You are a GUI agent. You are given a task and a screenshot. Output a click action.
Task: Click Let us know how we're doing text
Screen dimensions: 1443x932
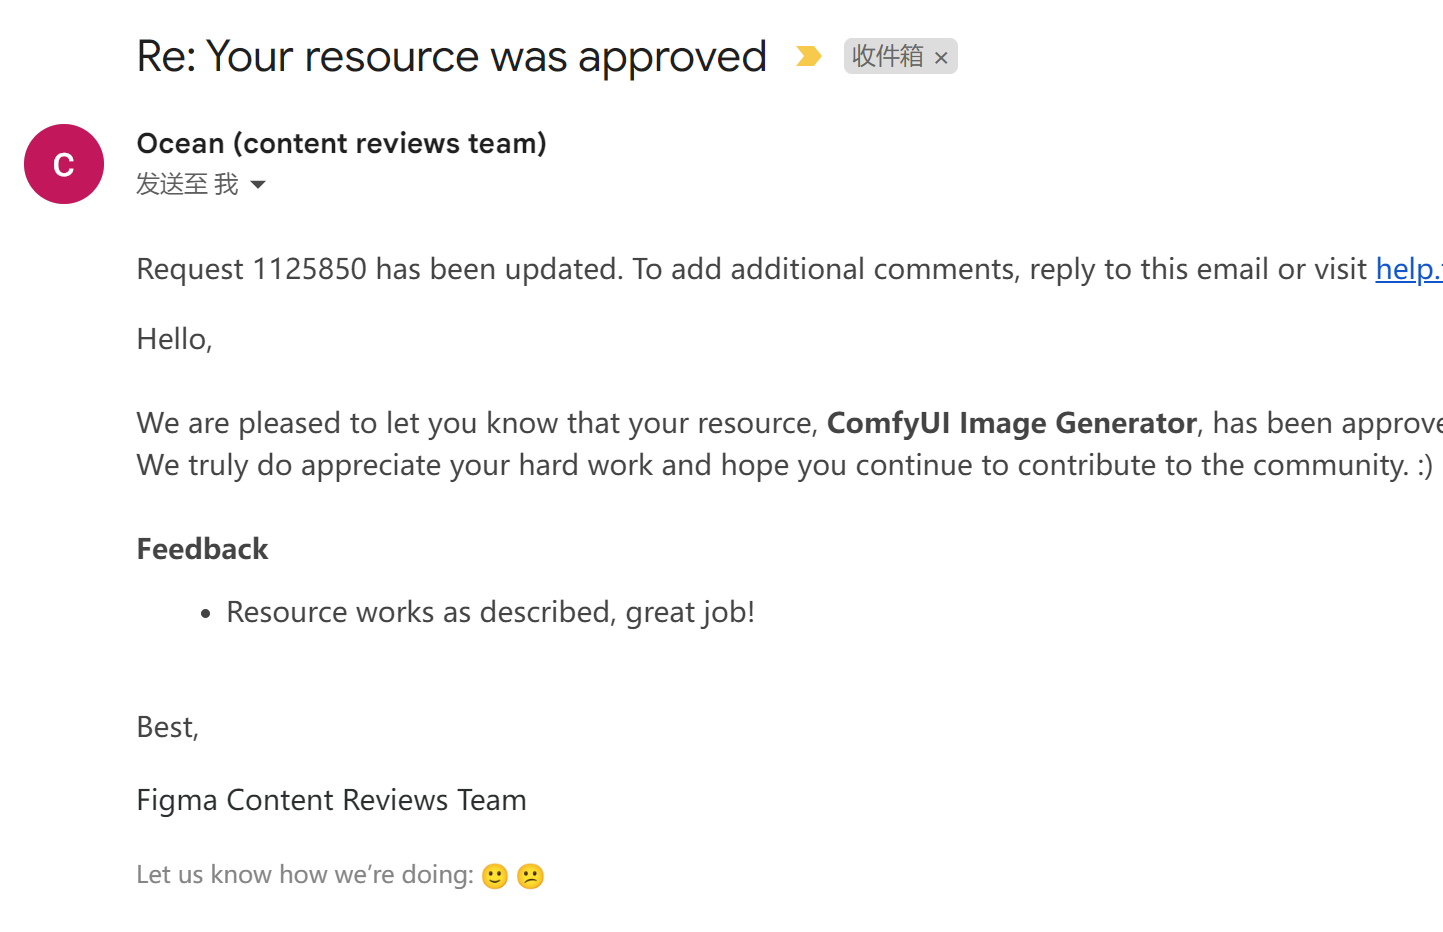[305, 875]
